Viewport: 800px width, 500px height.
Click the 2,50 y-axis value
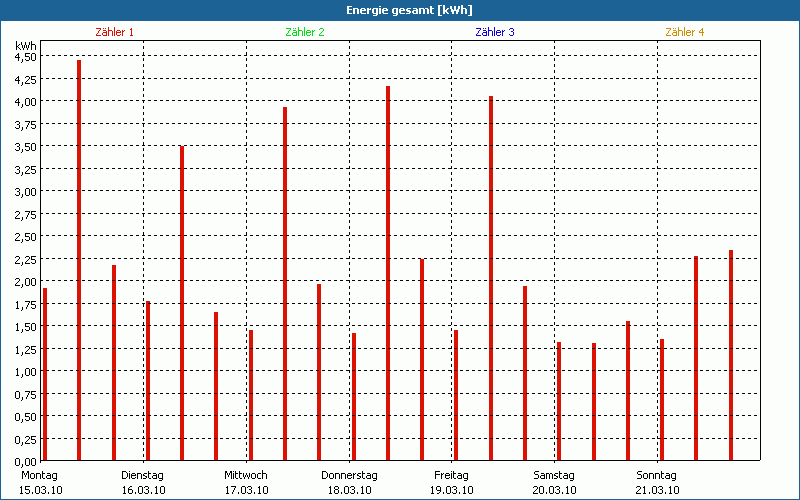[x=26, y=237]
